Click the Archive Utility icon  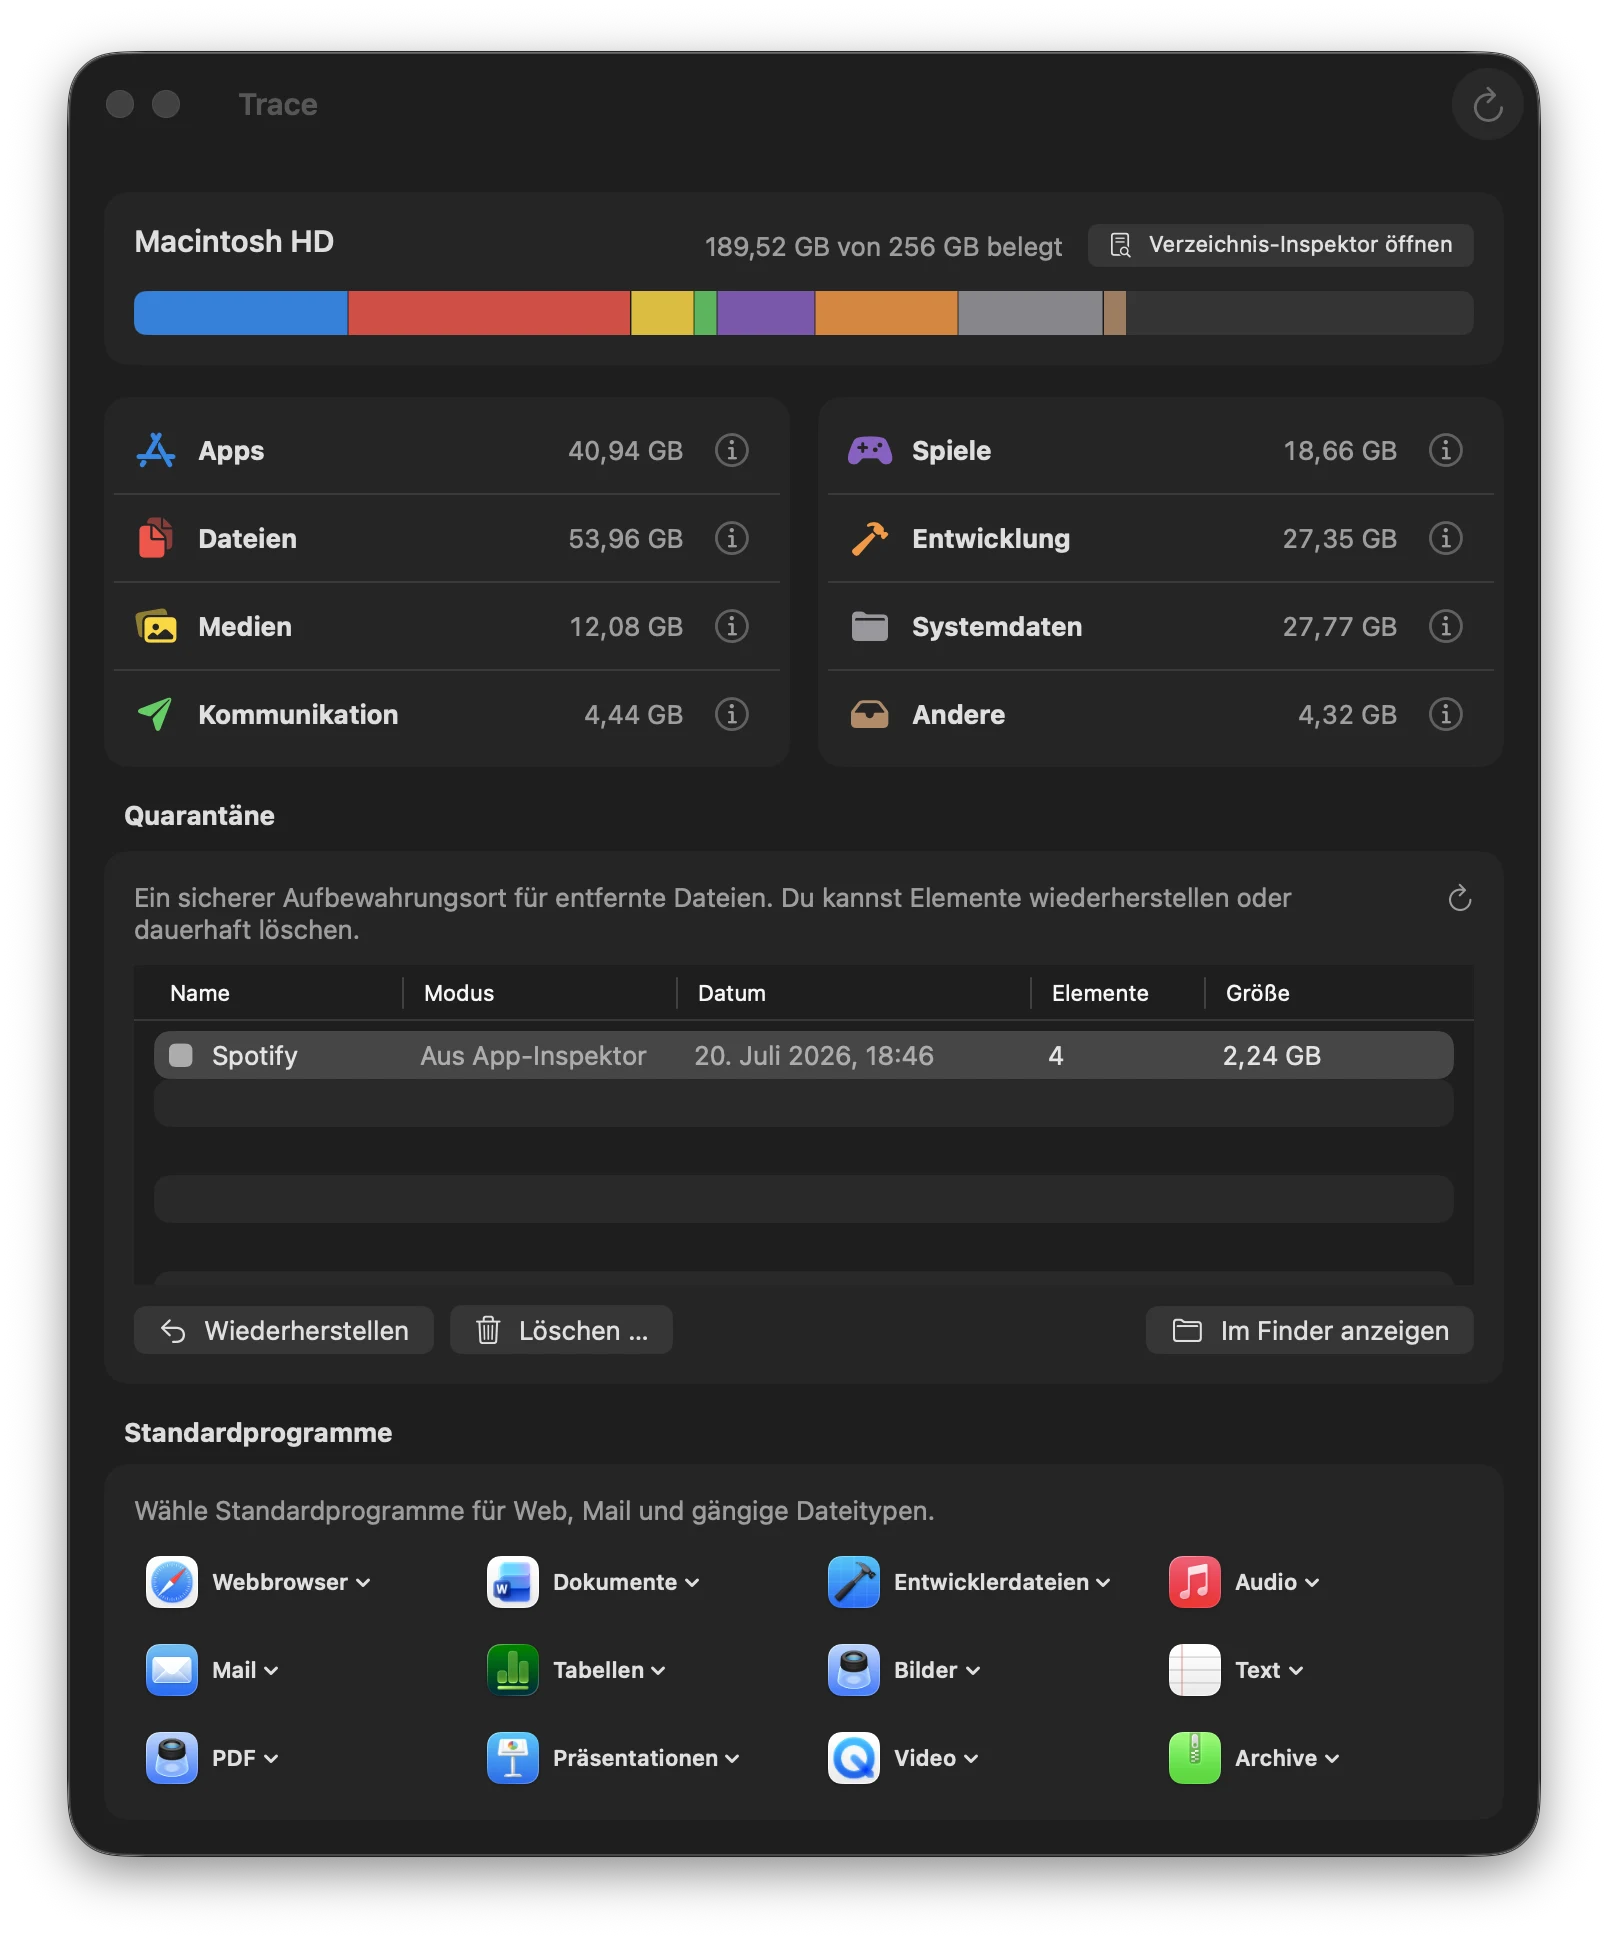tap(1195, 1758)
